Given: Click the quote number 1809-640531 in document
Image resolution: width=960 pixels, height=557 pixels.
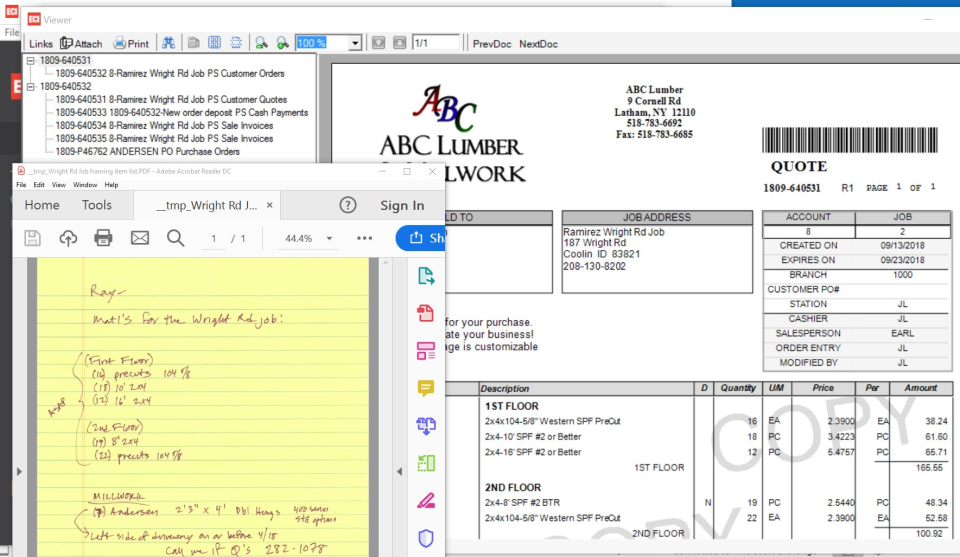Looking at the screenshot, I should 791,188.
